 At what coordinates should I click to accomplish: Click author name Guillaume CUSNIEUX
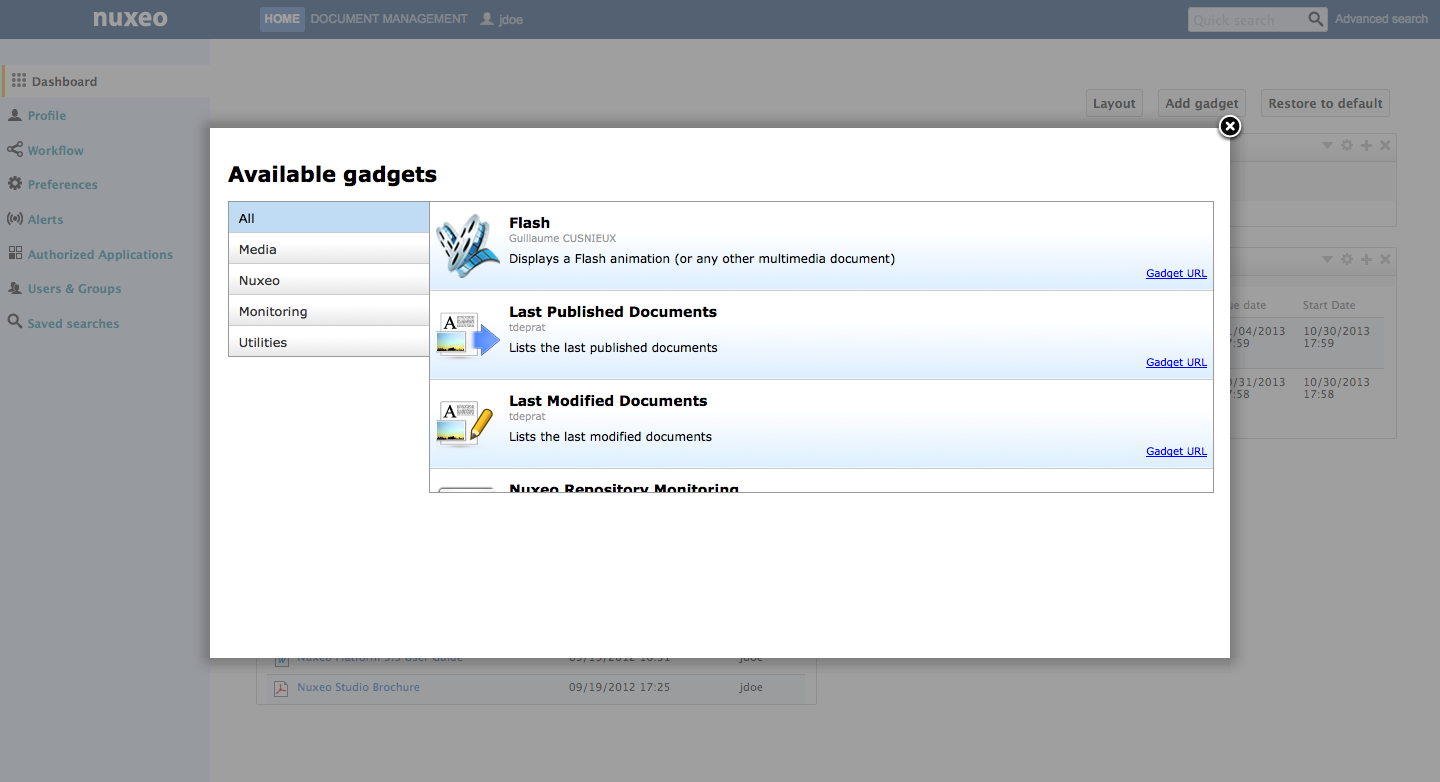tap(563, 238)
